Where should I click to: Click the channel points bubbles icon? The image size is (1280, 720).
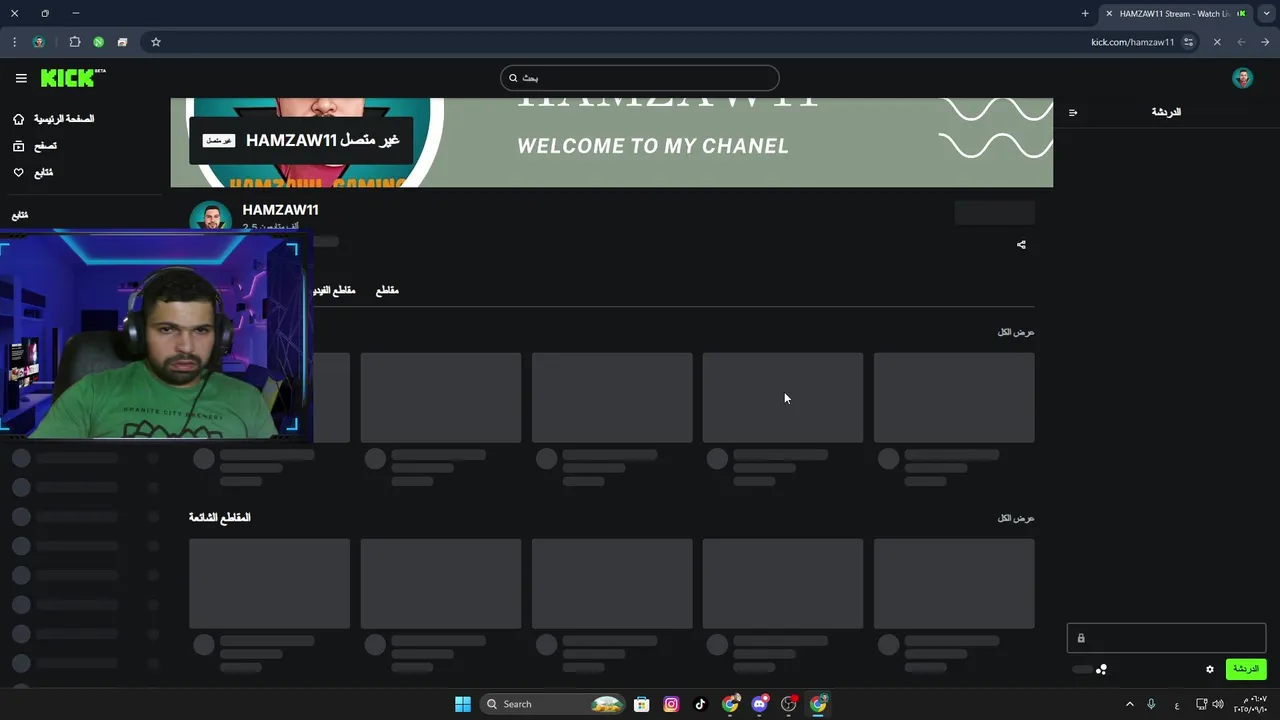click(x=1101, y=669)
